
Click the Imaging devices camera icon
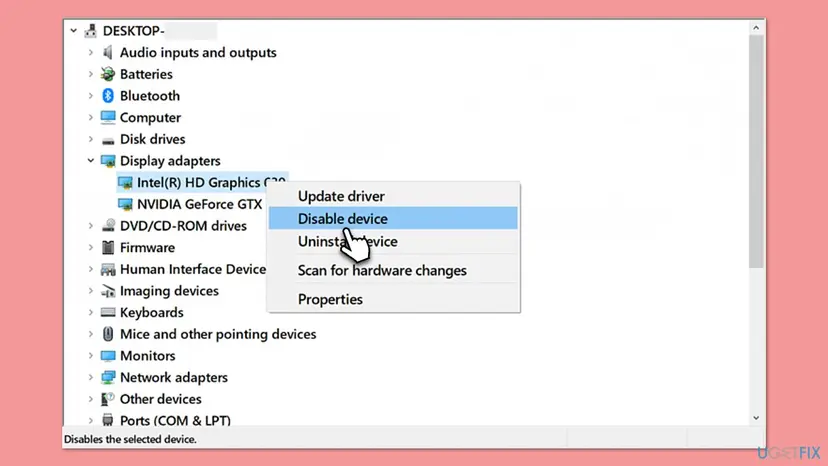pos(108,291)
